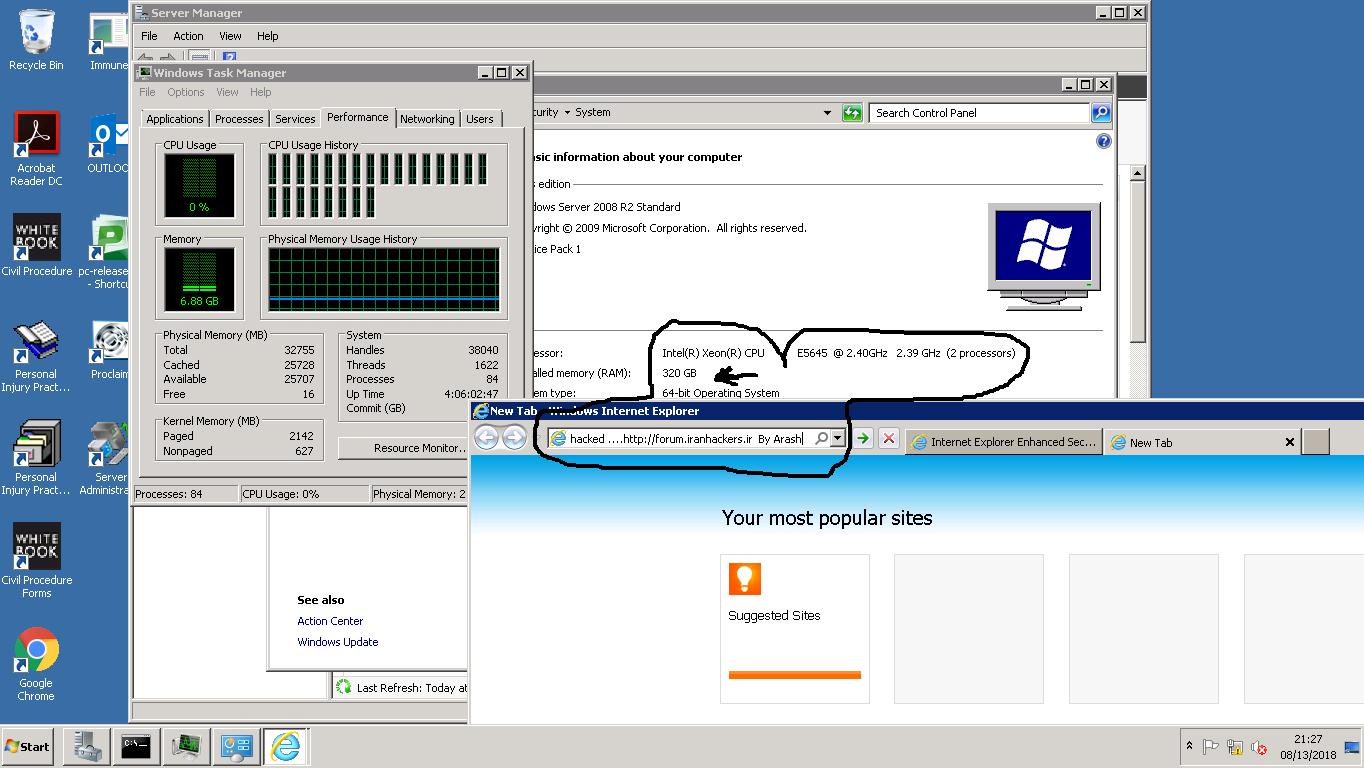Click the System window's scroll-up arrow
Screen dimensions: 1364x768
[x=1137, y=173]
